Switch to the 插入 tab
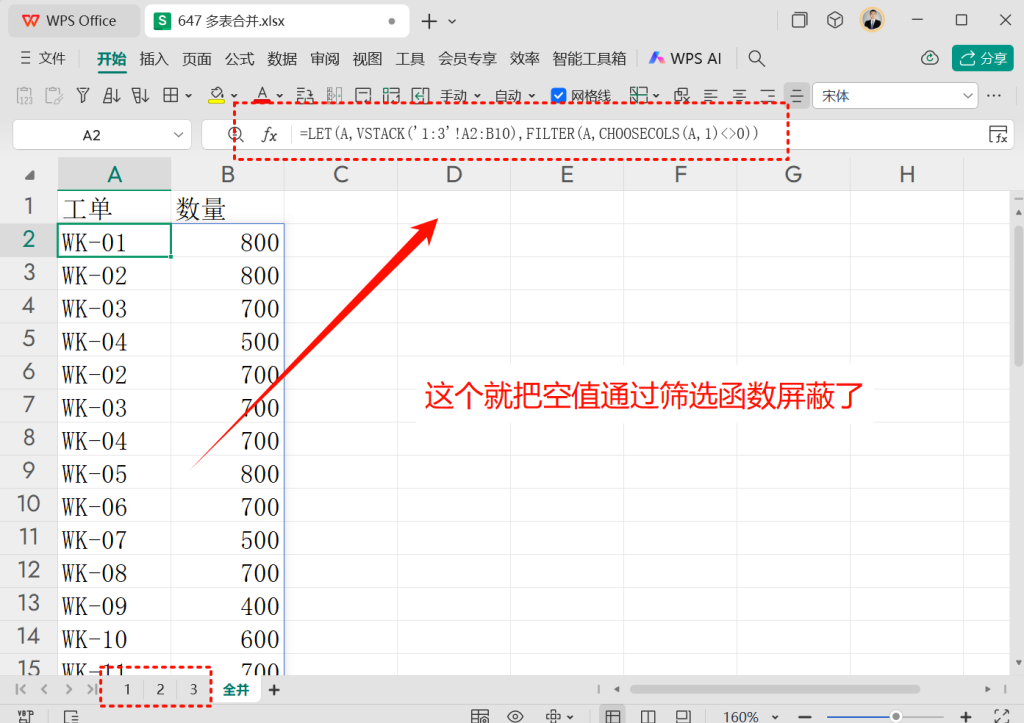 [154, 59]
